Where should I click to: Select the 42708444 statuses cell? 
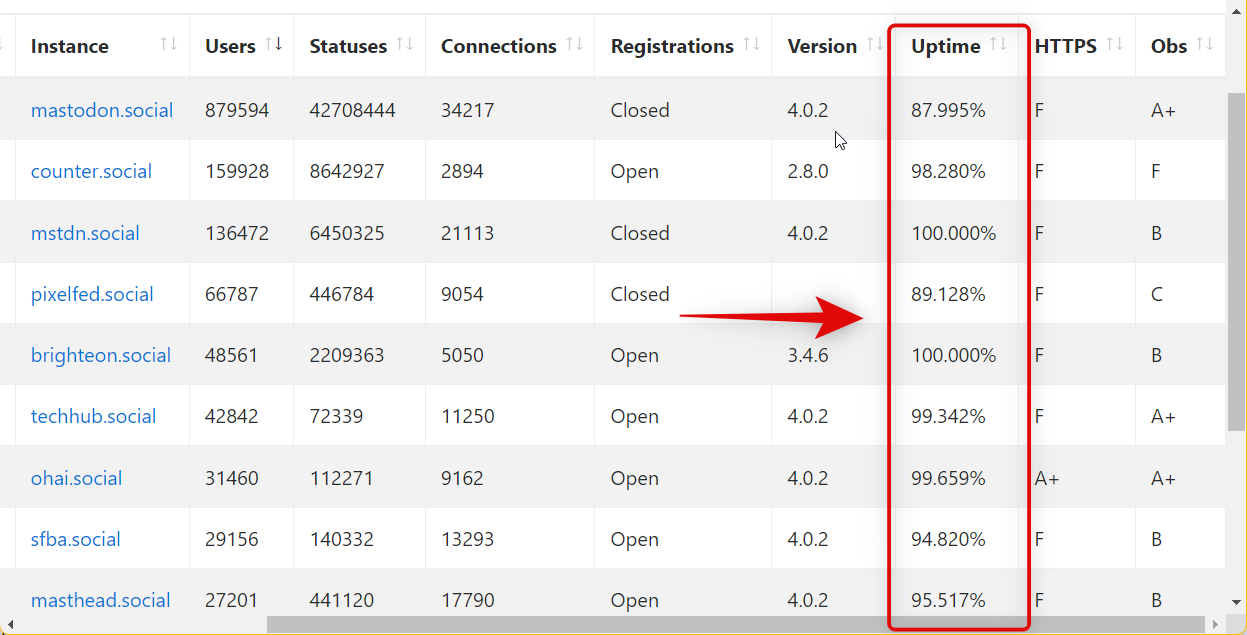(353, 110)
